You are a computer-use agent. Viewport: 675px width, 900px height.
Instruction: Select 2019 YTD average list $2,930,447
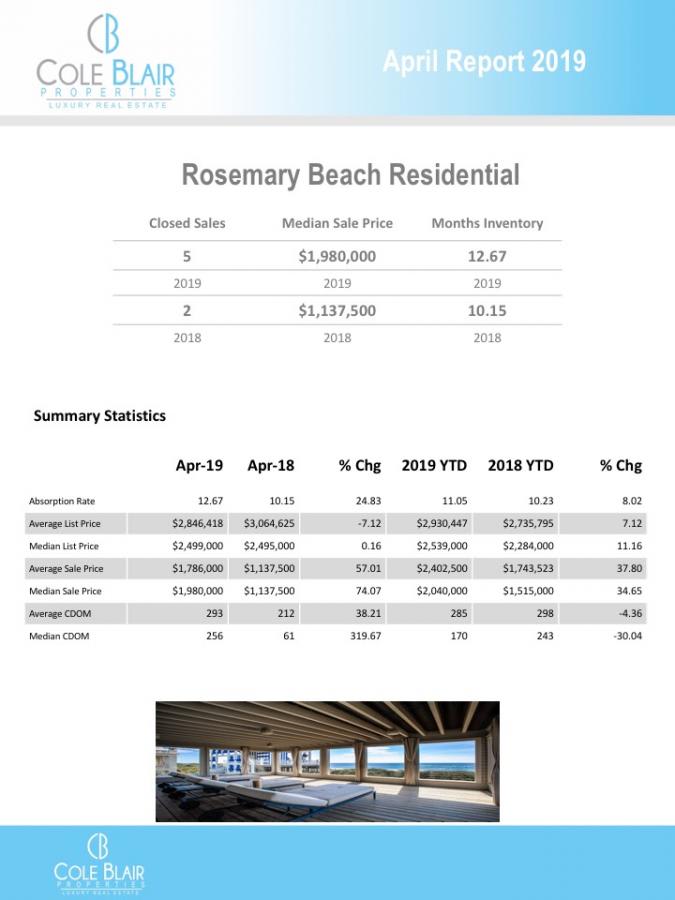(x=442, y=523)
